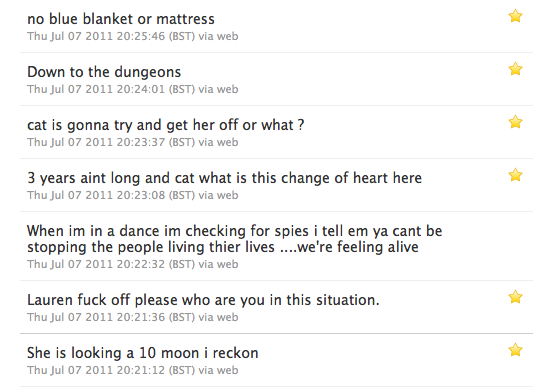Screen dimensions: 555x392
Task: Toggle the star on the 'Down to the dungeons' tweet
Action: click(515, 69)
